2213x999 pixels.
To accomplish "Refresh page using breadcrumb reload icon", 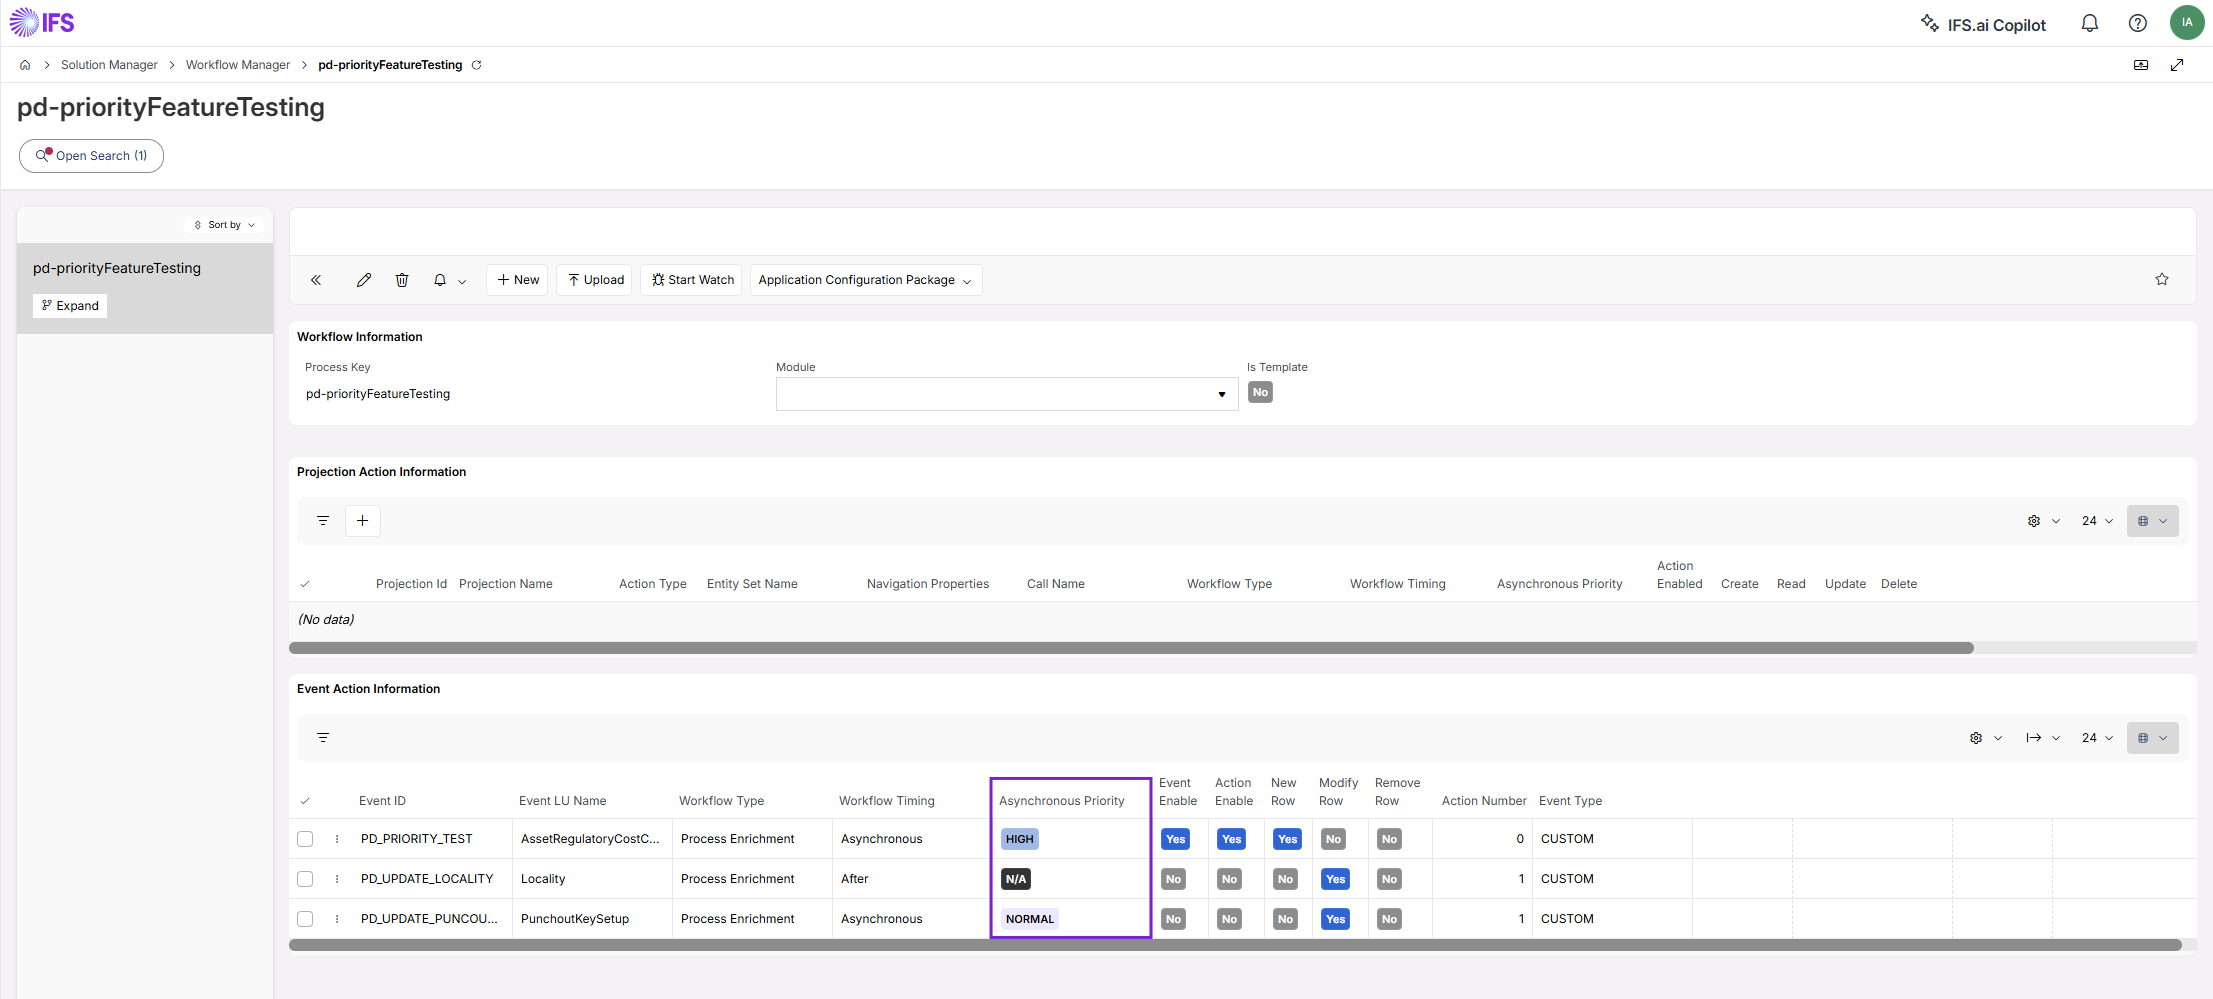I will pos(477,65).
